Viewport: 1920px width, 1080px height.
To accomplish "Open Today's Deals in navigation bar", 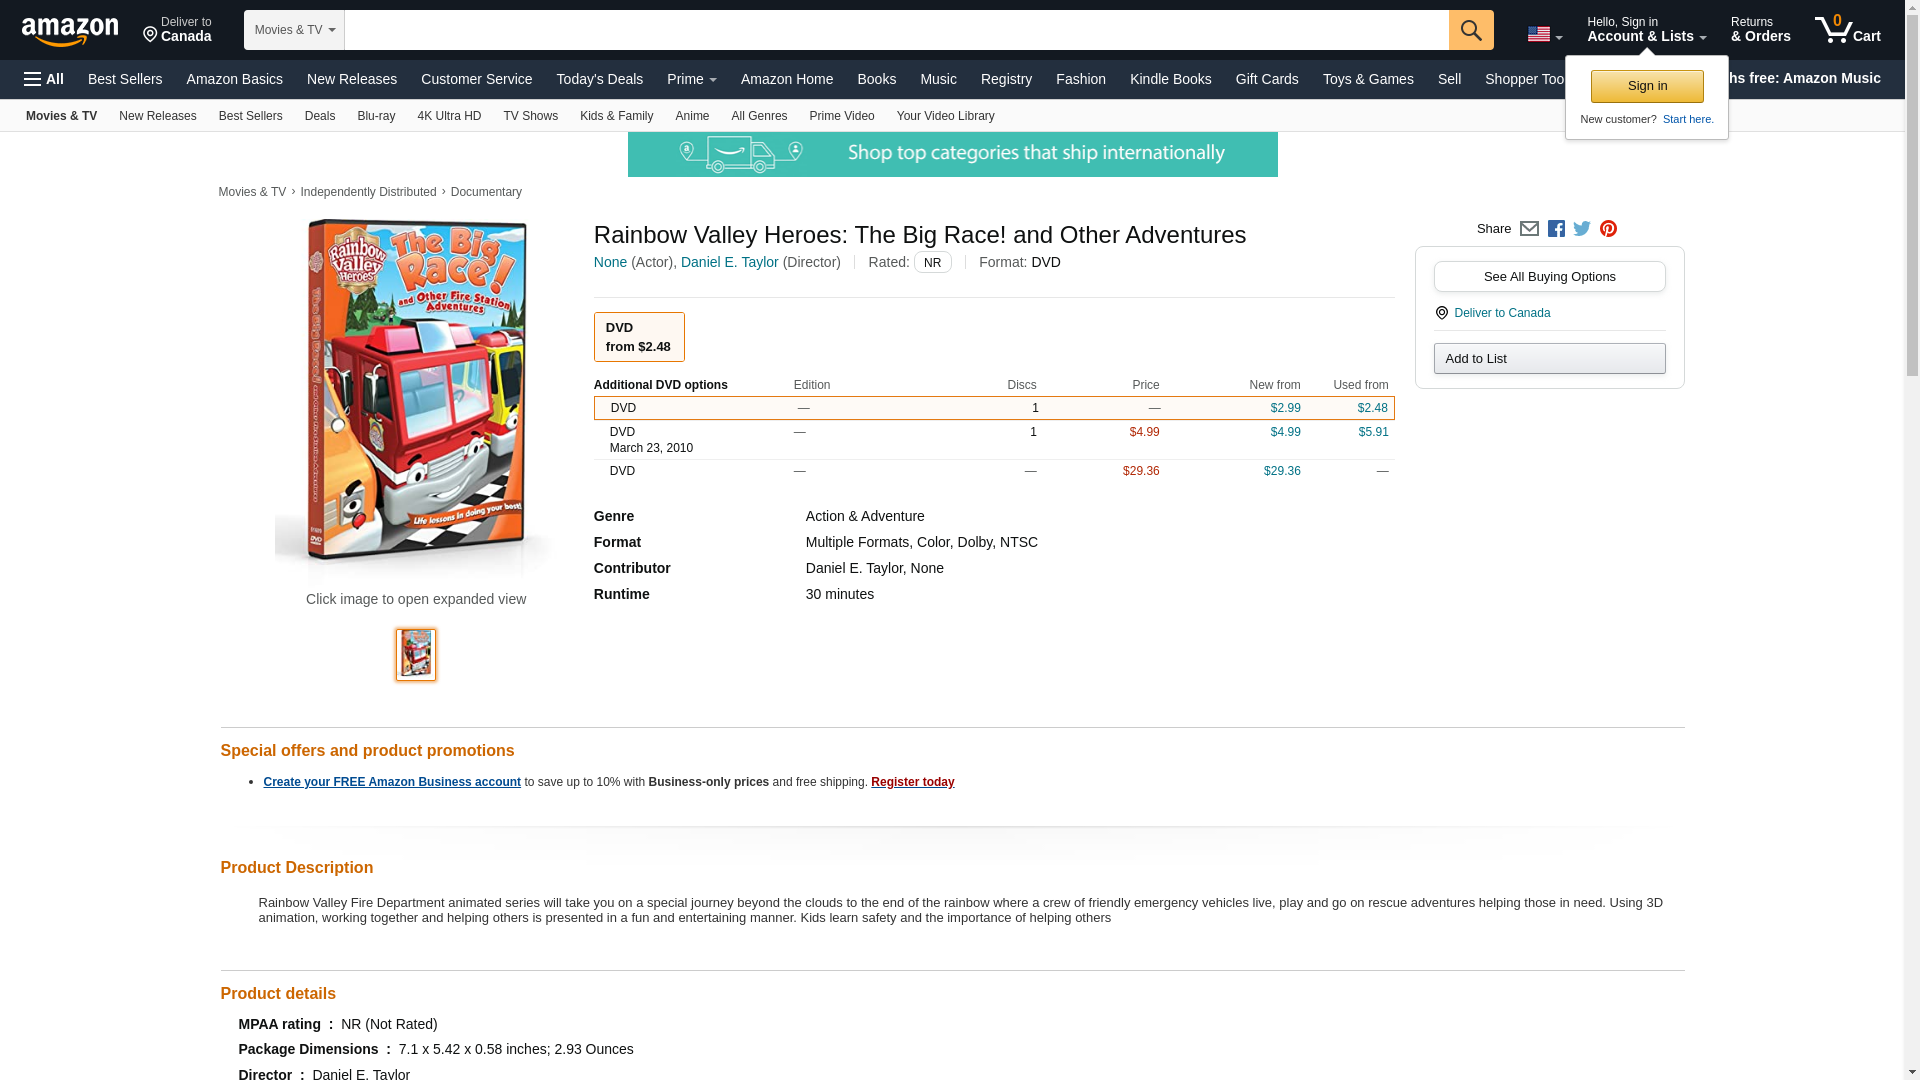I will [x=599, y=79].
